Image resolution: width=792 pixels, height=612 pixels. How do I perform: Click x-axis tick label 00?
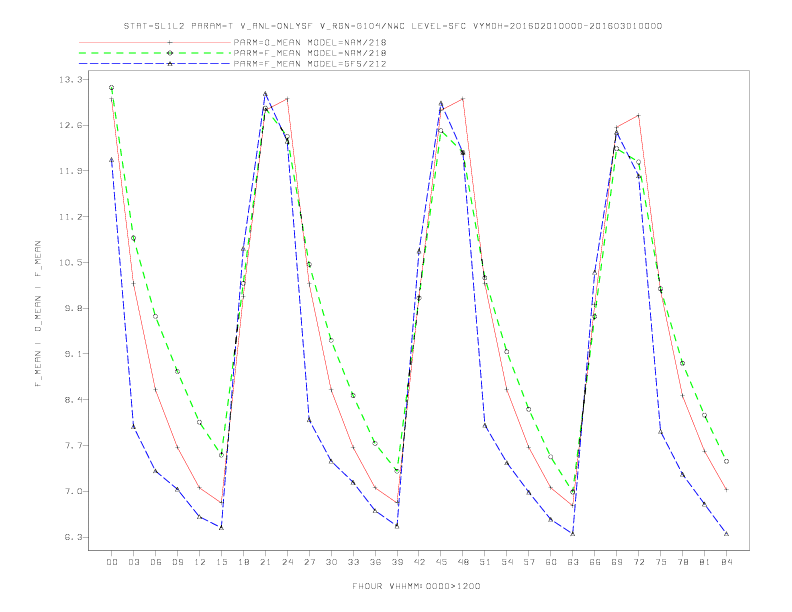click(112, 562)
